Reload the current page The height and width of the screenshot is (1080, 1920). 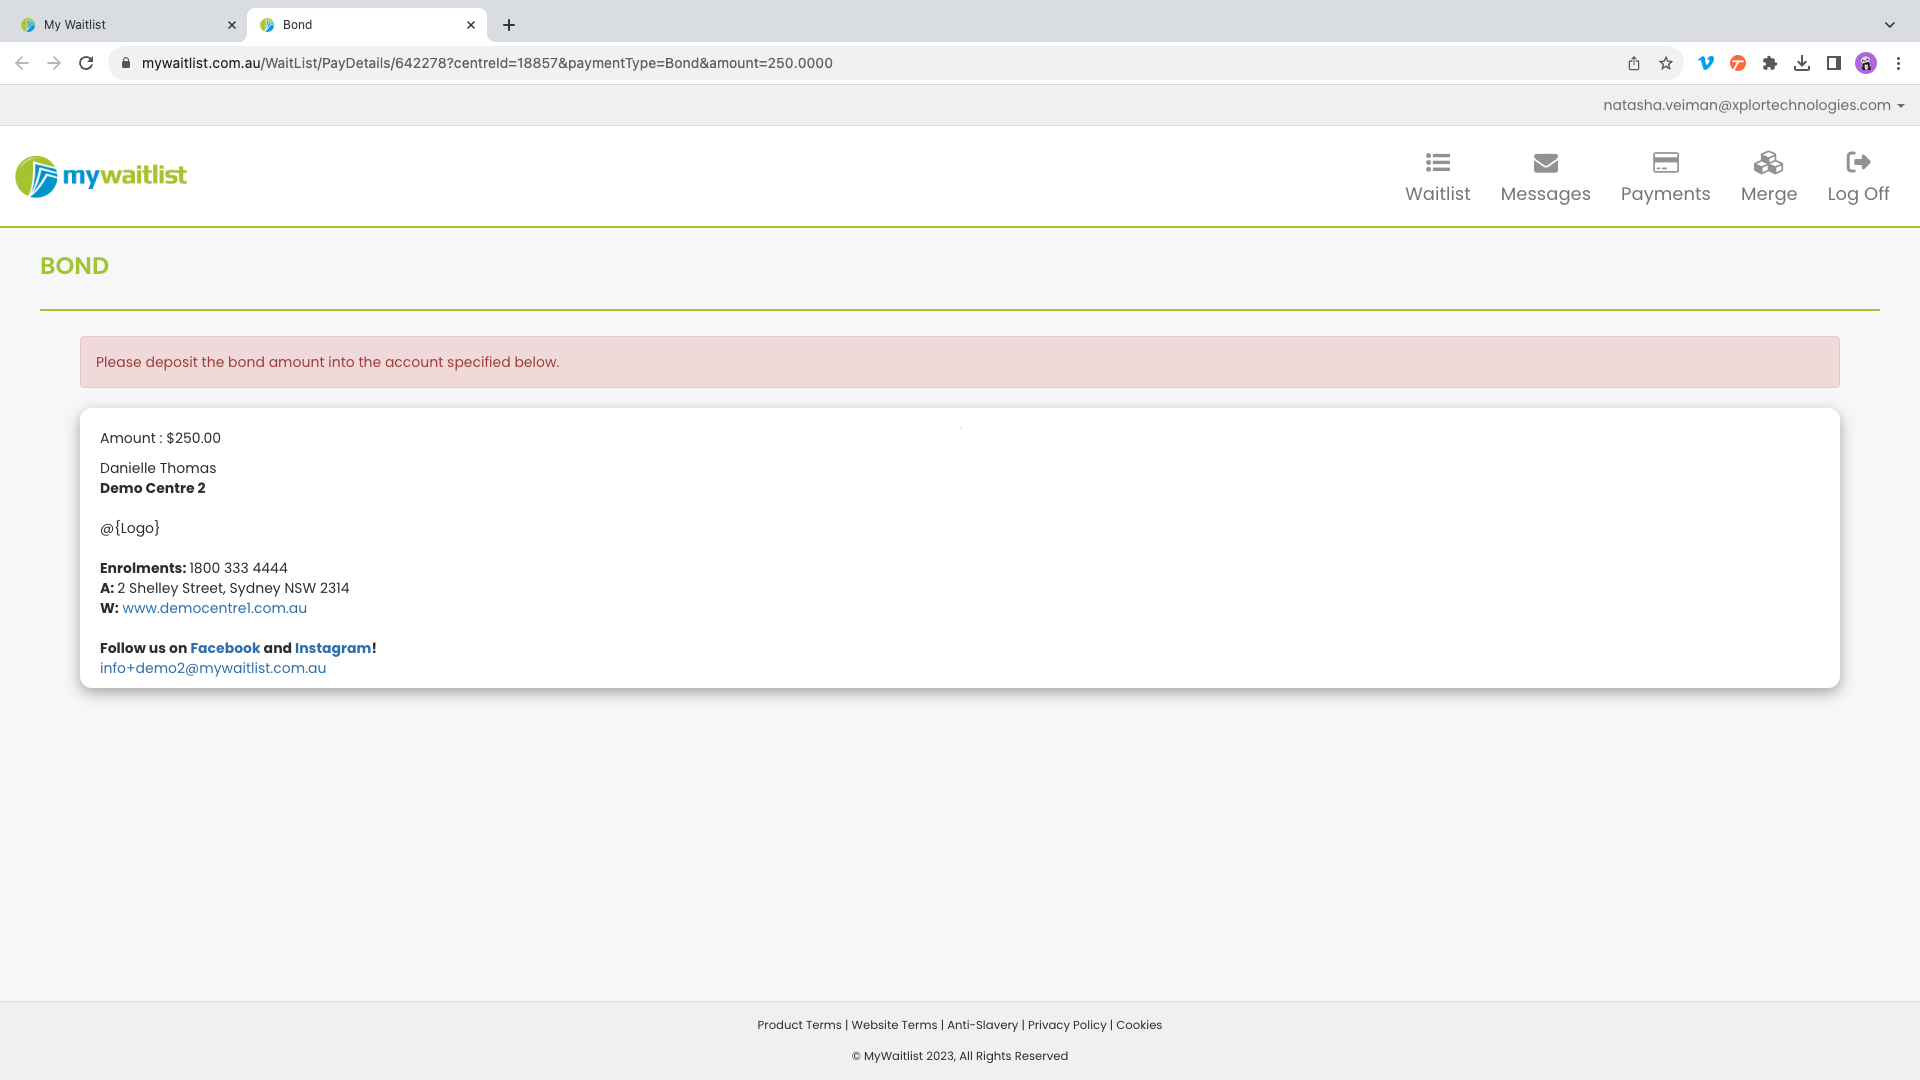pos(86,63)
